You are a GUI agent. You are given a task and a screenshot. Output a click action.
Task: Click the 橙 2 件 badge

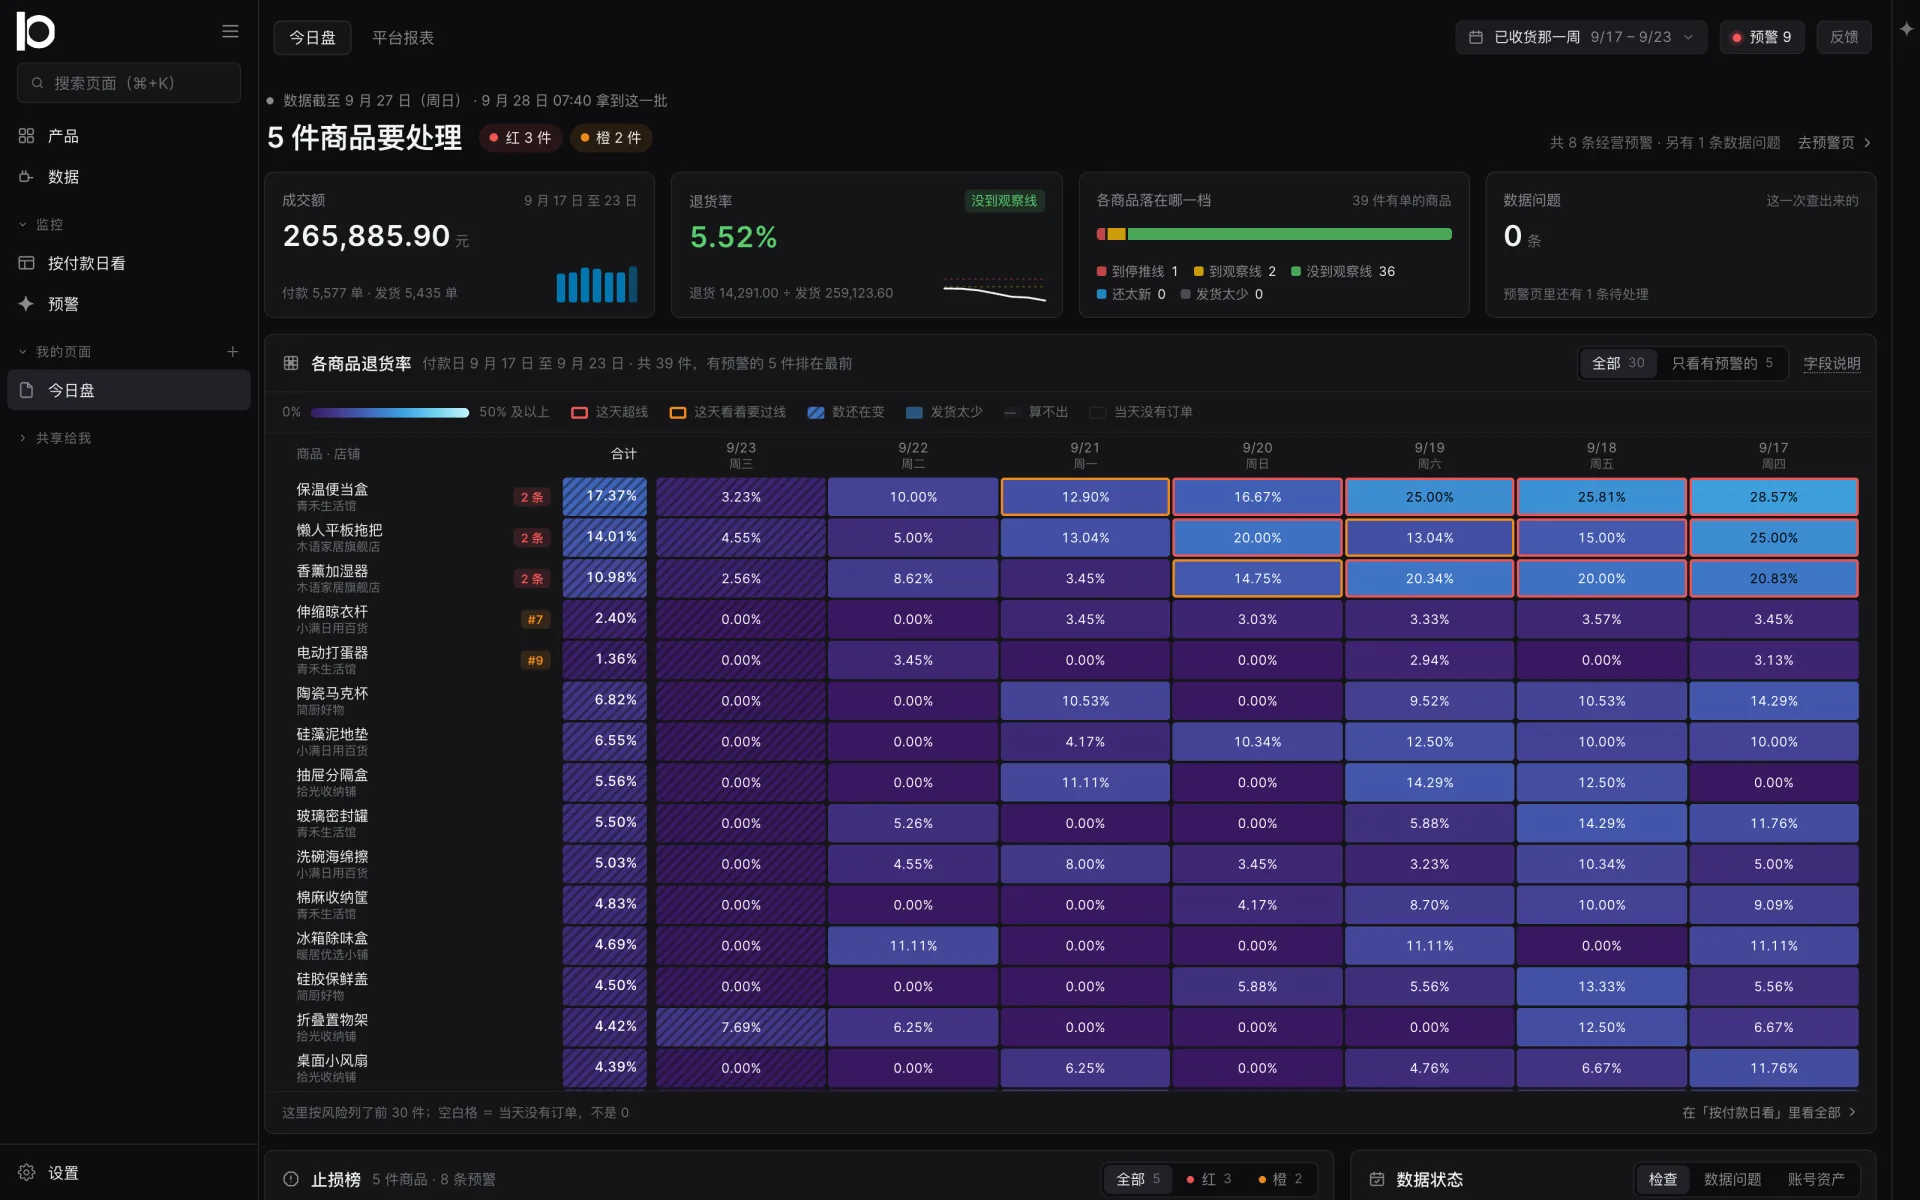[x=611, y=138]
